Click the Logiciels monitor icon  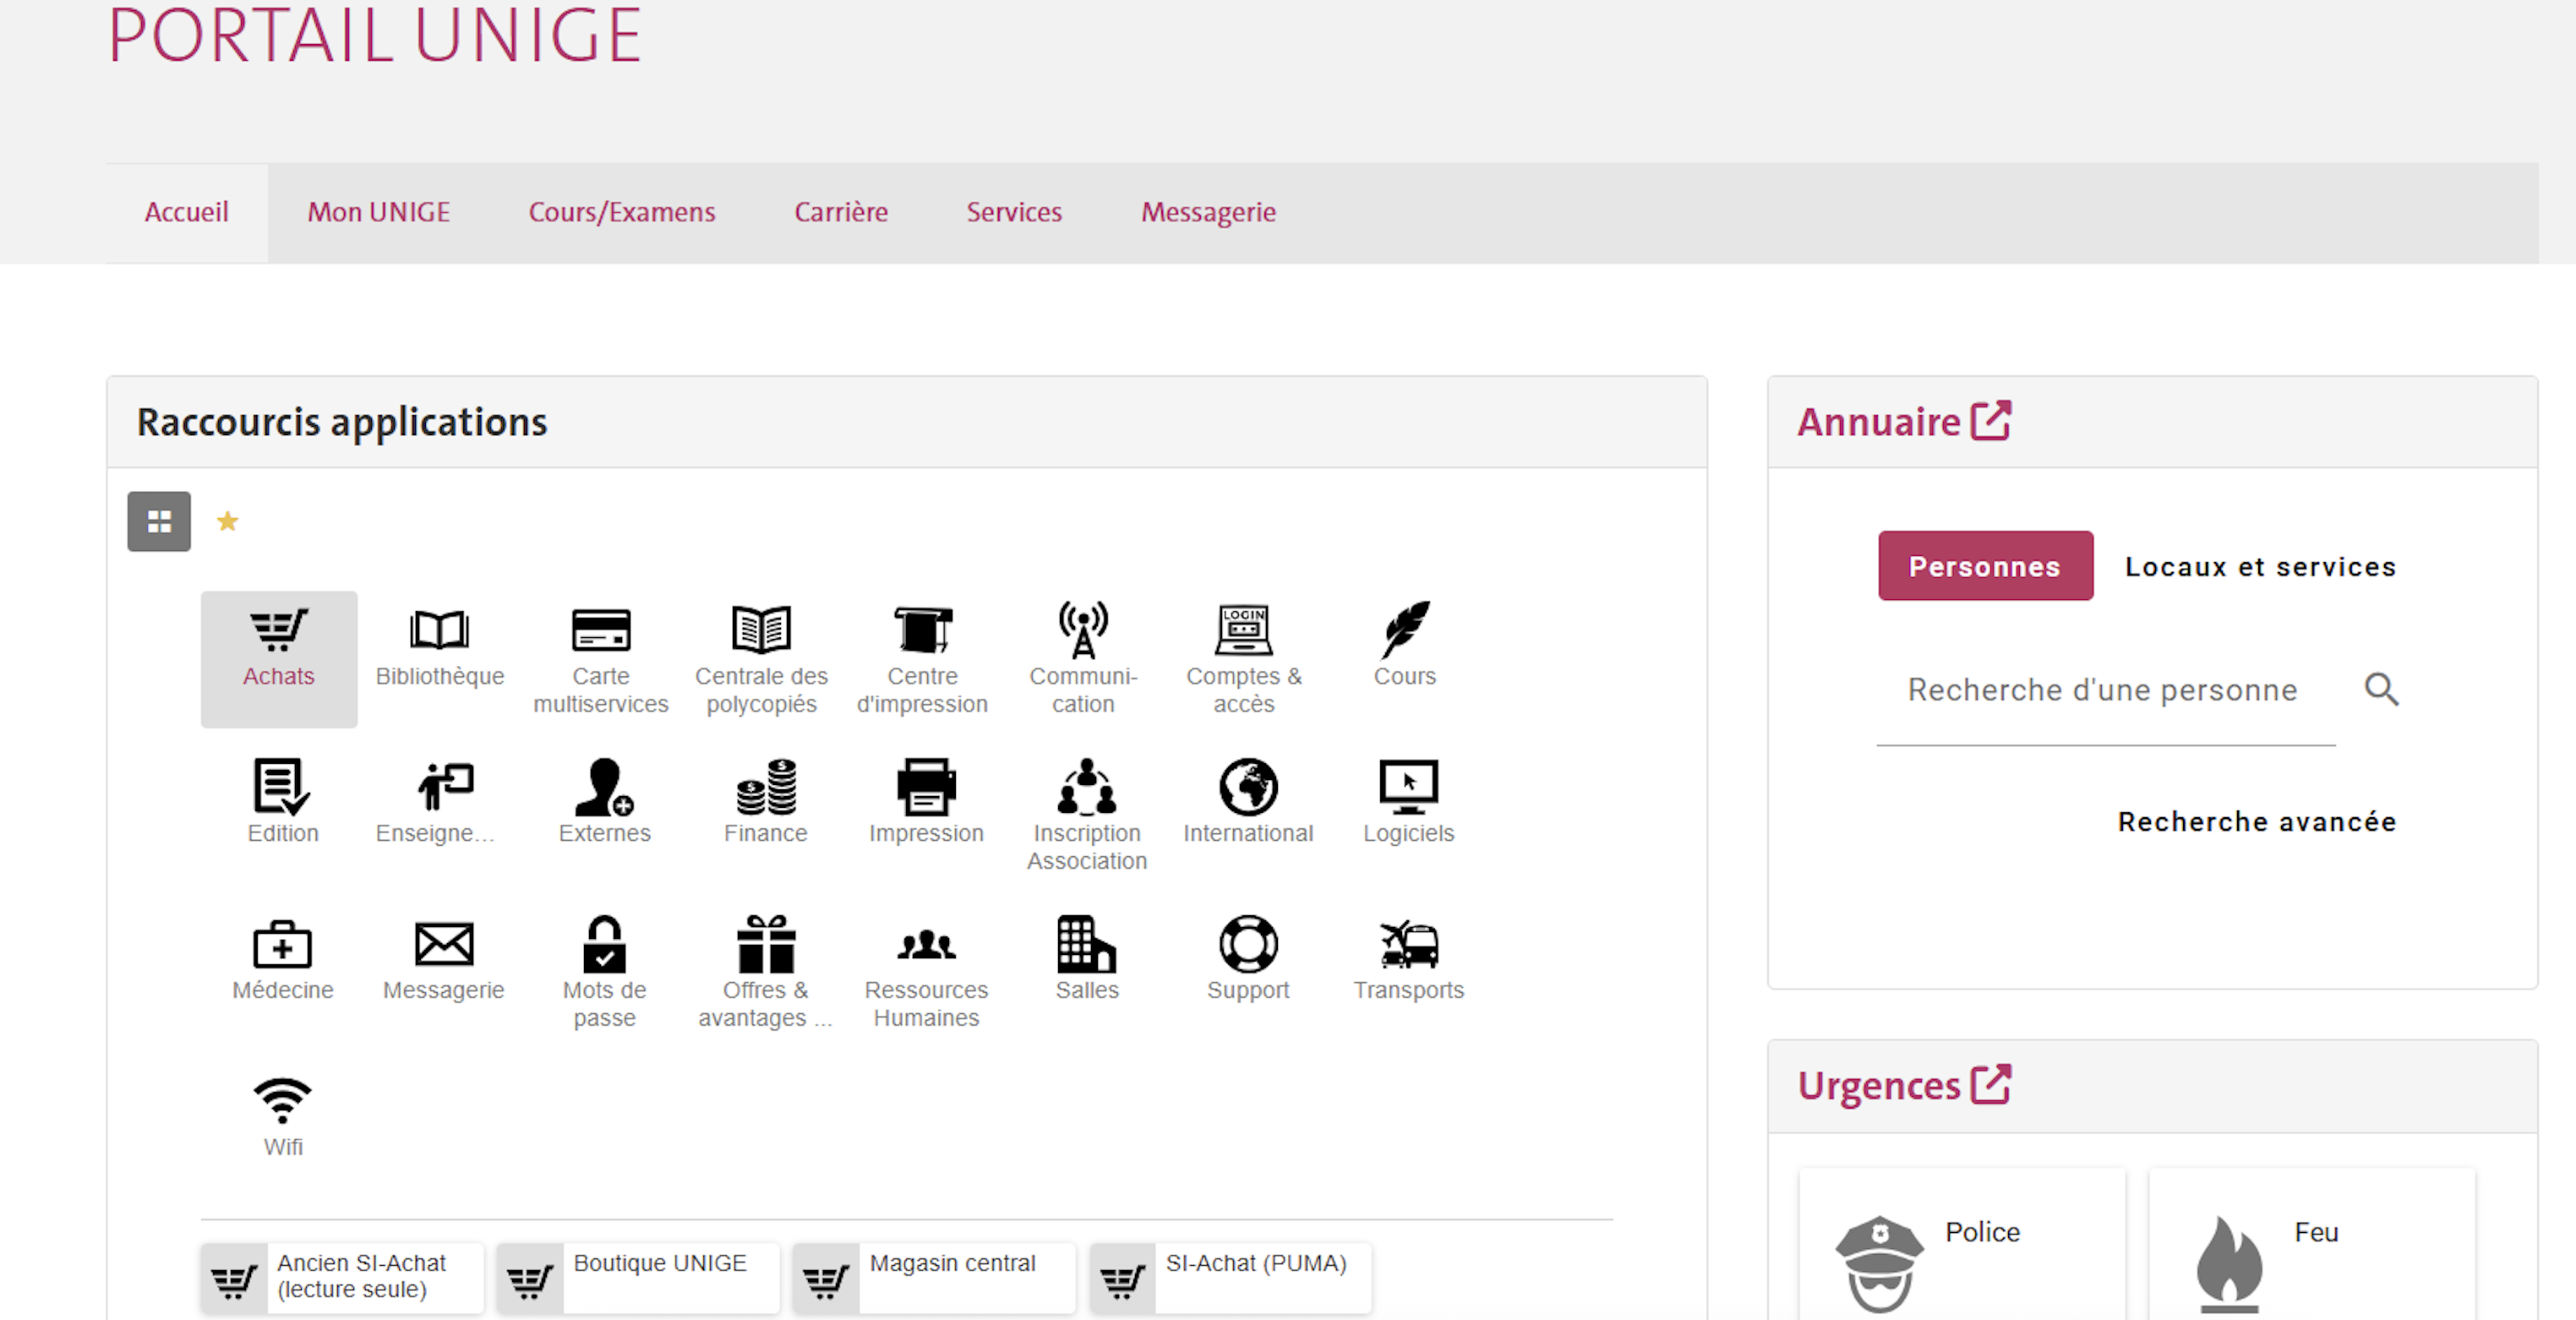(1408, 787)
